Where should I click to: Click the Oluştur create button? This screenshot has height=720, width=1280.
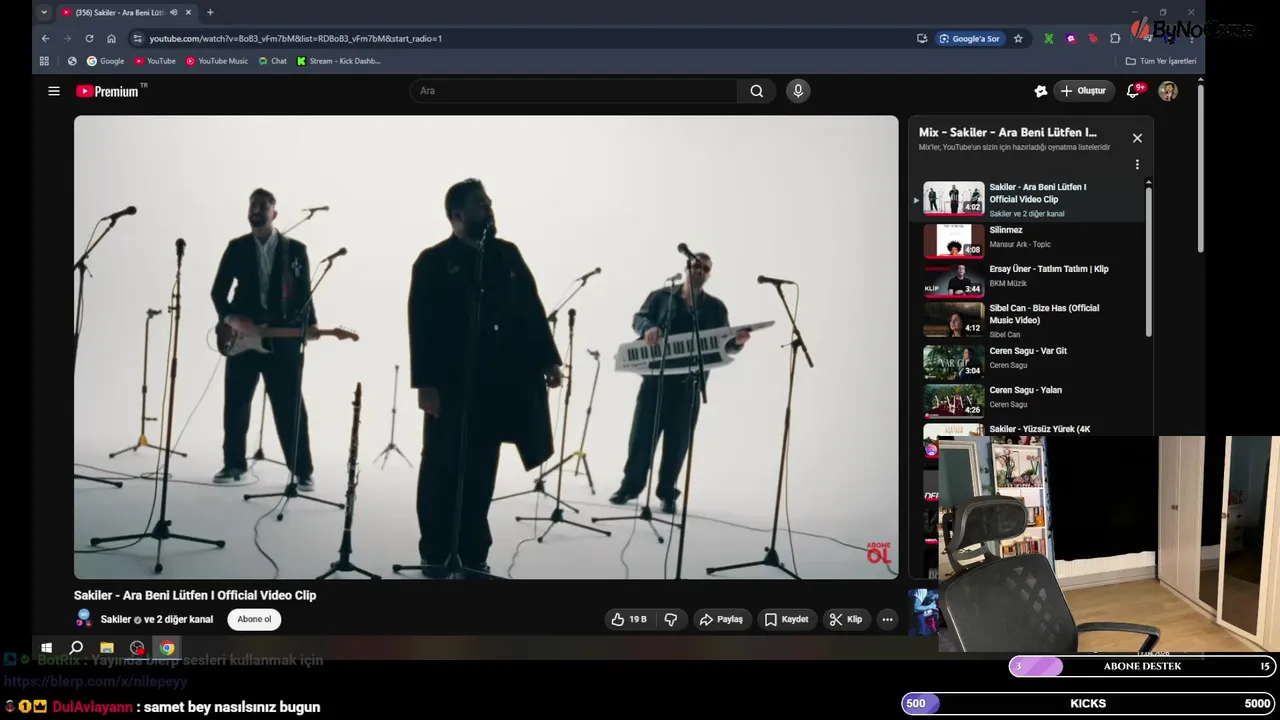[x=1083, y=91]
